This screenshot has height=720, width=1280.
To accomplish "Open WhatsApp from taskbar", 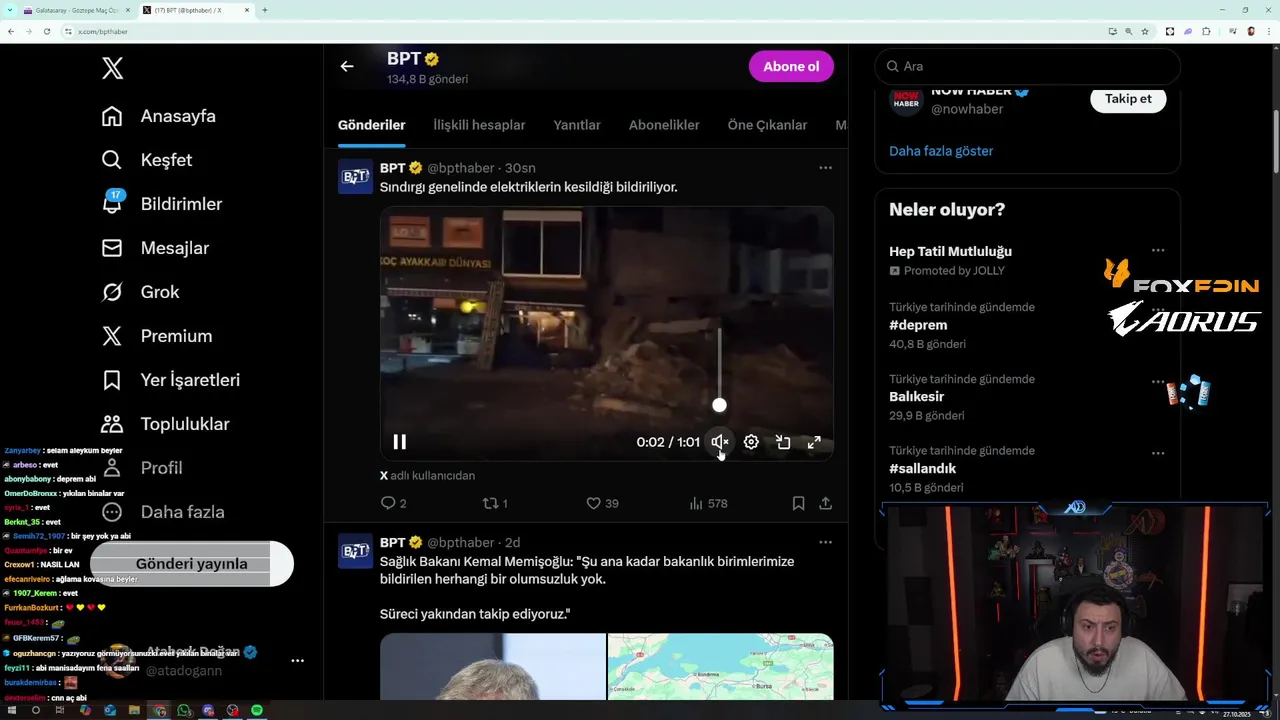I will coord(184,710).
